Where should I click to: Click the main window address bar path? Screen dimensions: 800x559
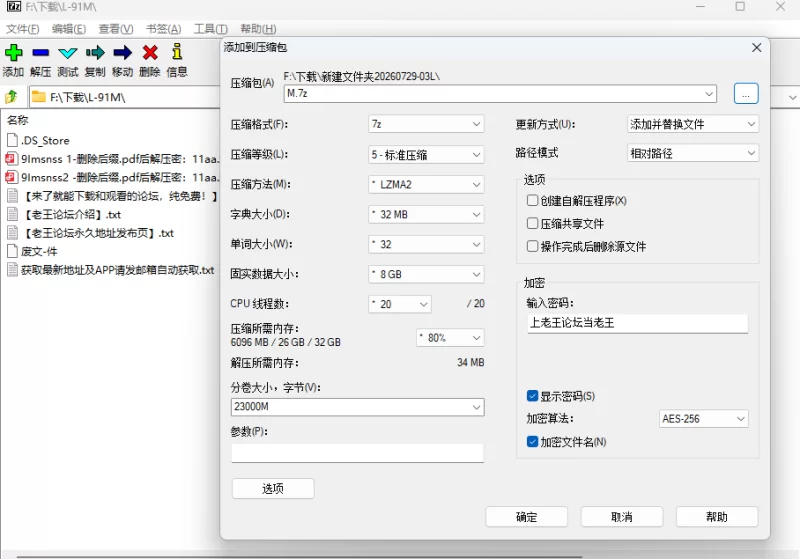coord(88,97)
